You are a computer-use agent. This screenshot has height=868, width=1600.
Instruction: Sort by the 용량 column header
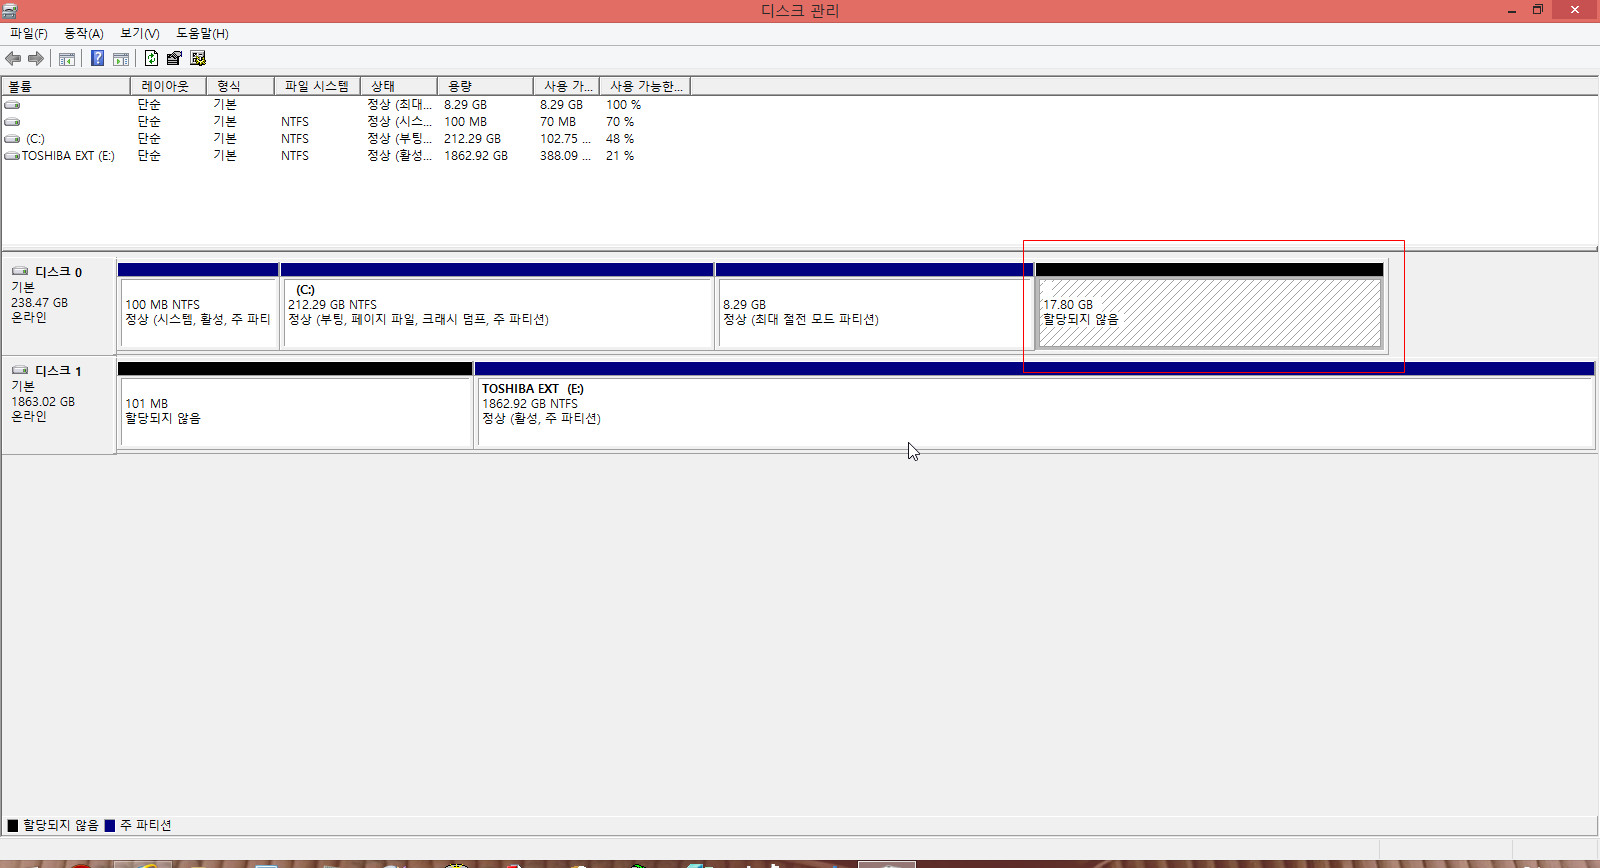point(485,86)
